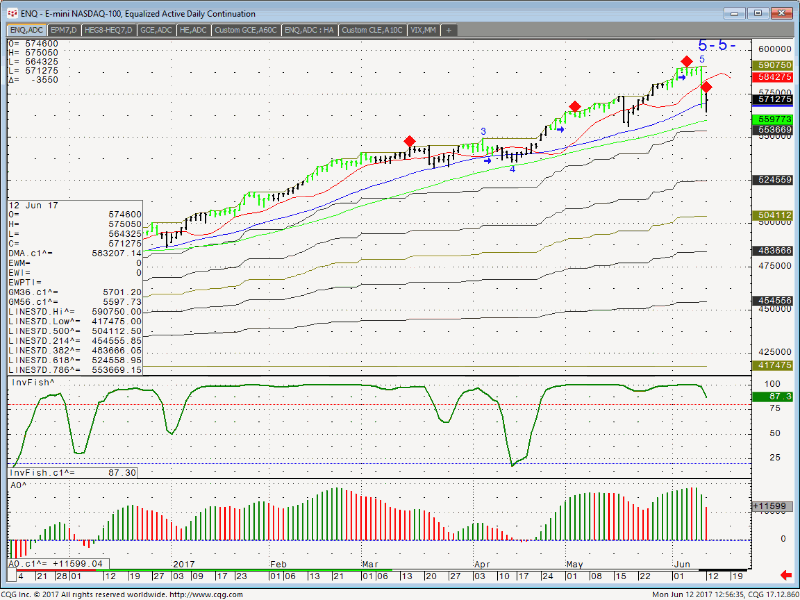The height and width of the screenshot is (600, 800).
Task: Click the LINES7D.Low^= 417475.00 row
Action: (75, 321)
